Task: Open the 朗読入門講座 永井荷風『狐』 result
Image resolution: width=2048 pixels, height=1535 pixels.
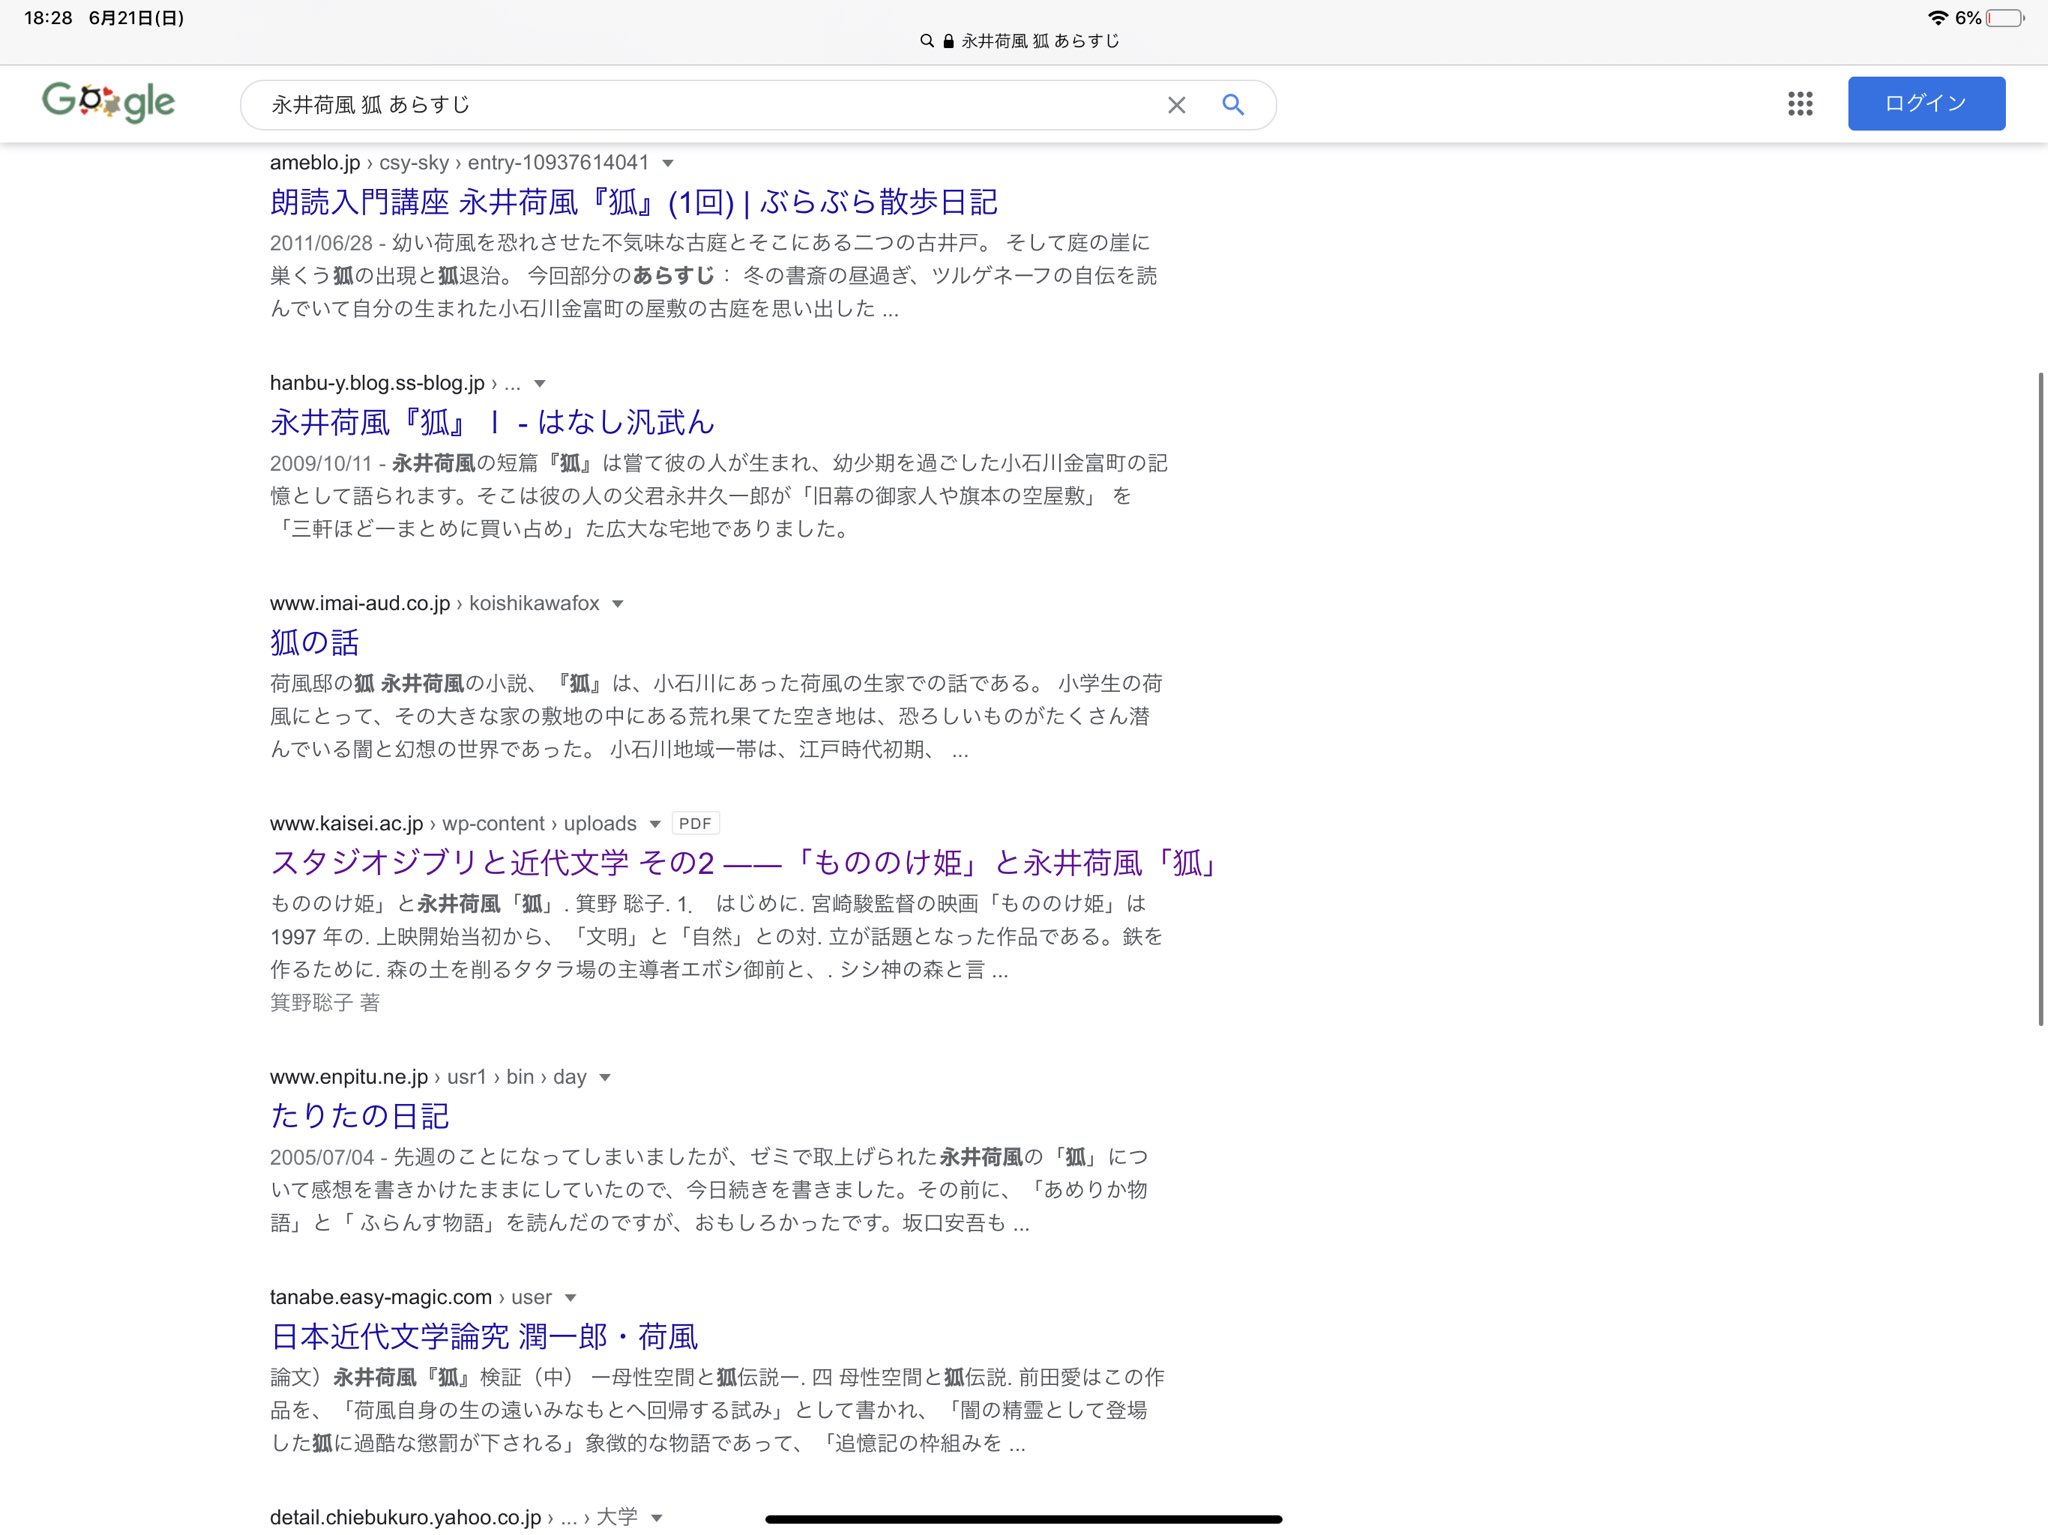Action: tap(633, 202)
